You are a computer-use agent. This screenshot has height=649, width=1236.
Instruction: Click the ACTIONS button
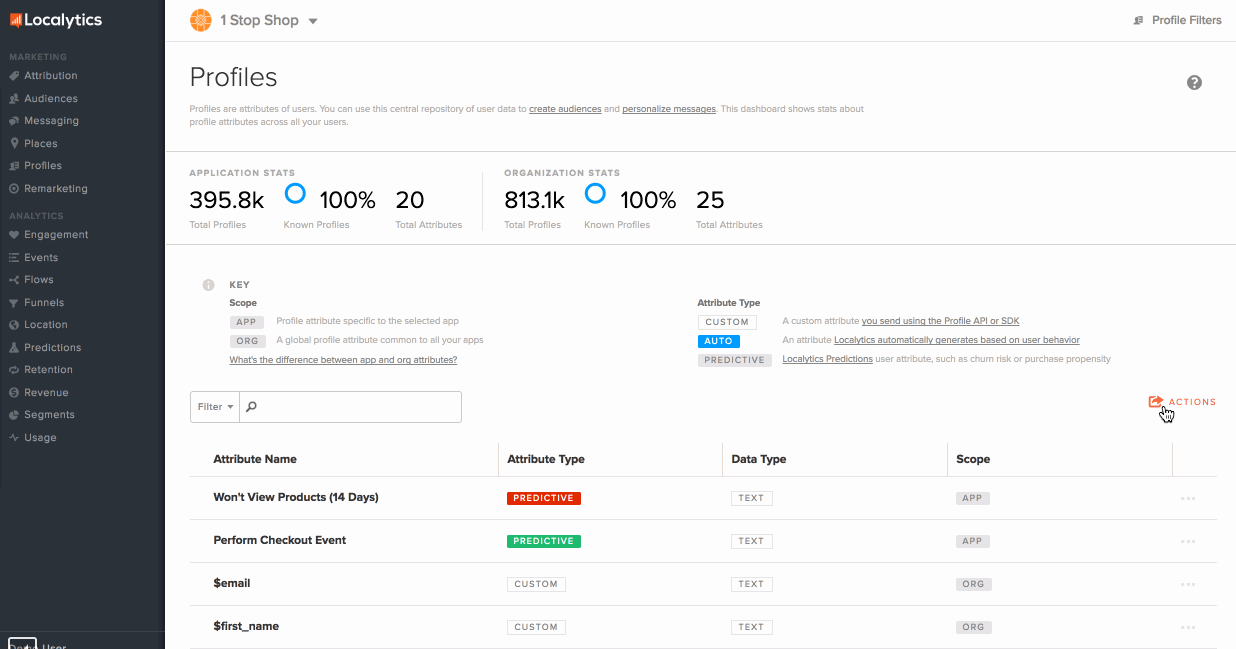[1182, 401]
